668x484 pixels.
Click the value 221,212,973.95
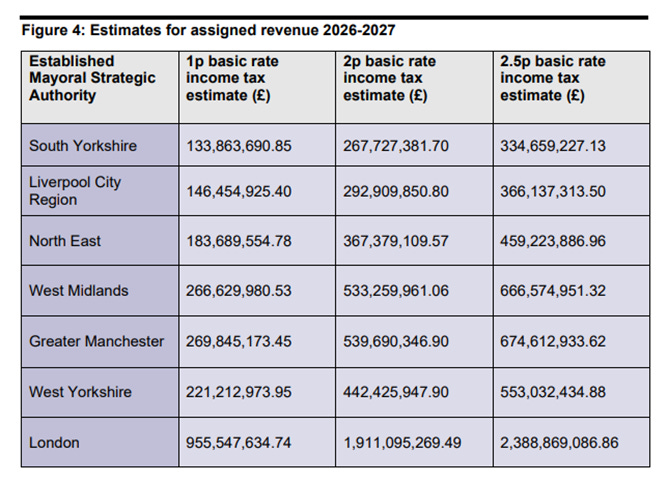239,392
